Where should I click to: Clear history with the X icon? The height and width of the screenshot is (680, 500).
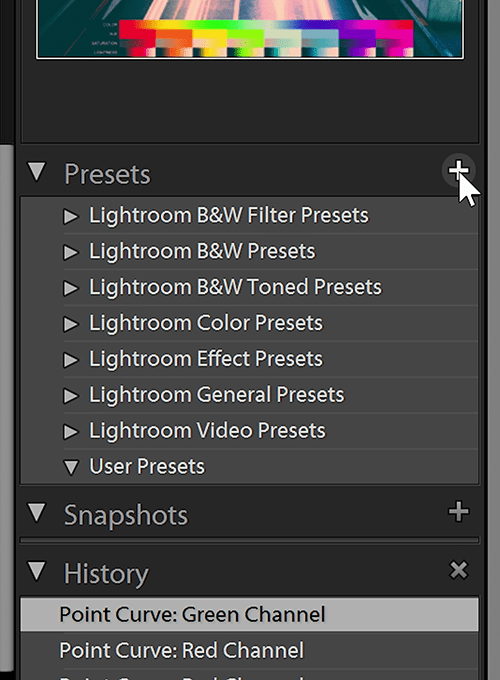pyautogui.click(x=458, y=570)
